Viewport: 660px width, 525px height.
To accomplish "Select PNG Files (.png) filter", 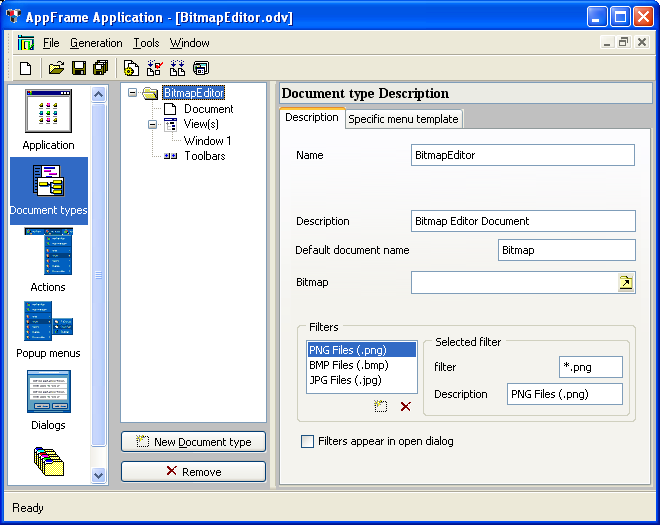I will [362, 350].
